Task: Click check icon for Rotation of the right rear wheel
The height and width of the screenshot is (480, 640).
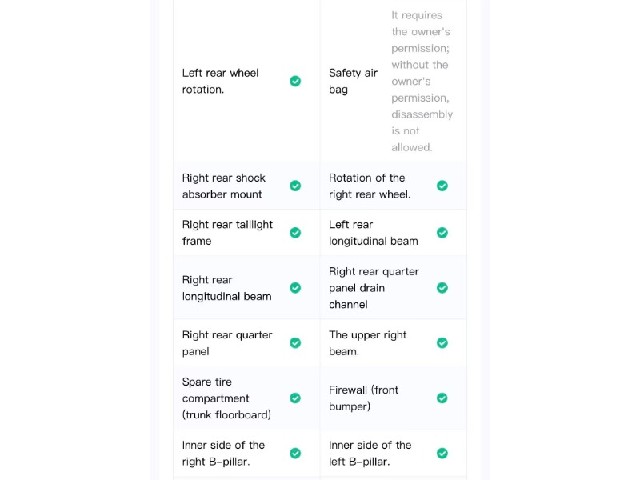Action: (442, 186)
